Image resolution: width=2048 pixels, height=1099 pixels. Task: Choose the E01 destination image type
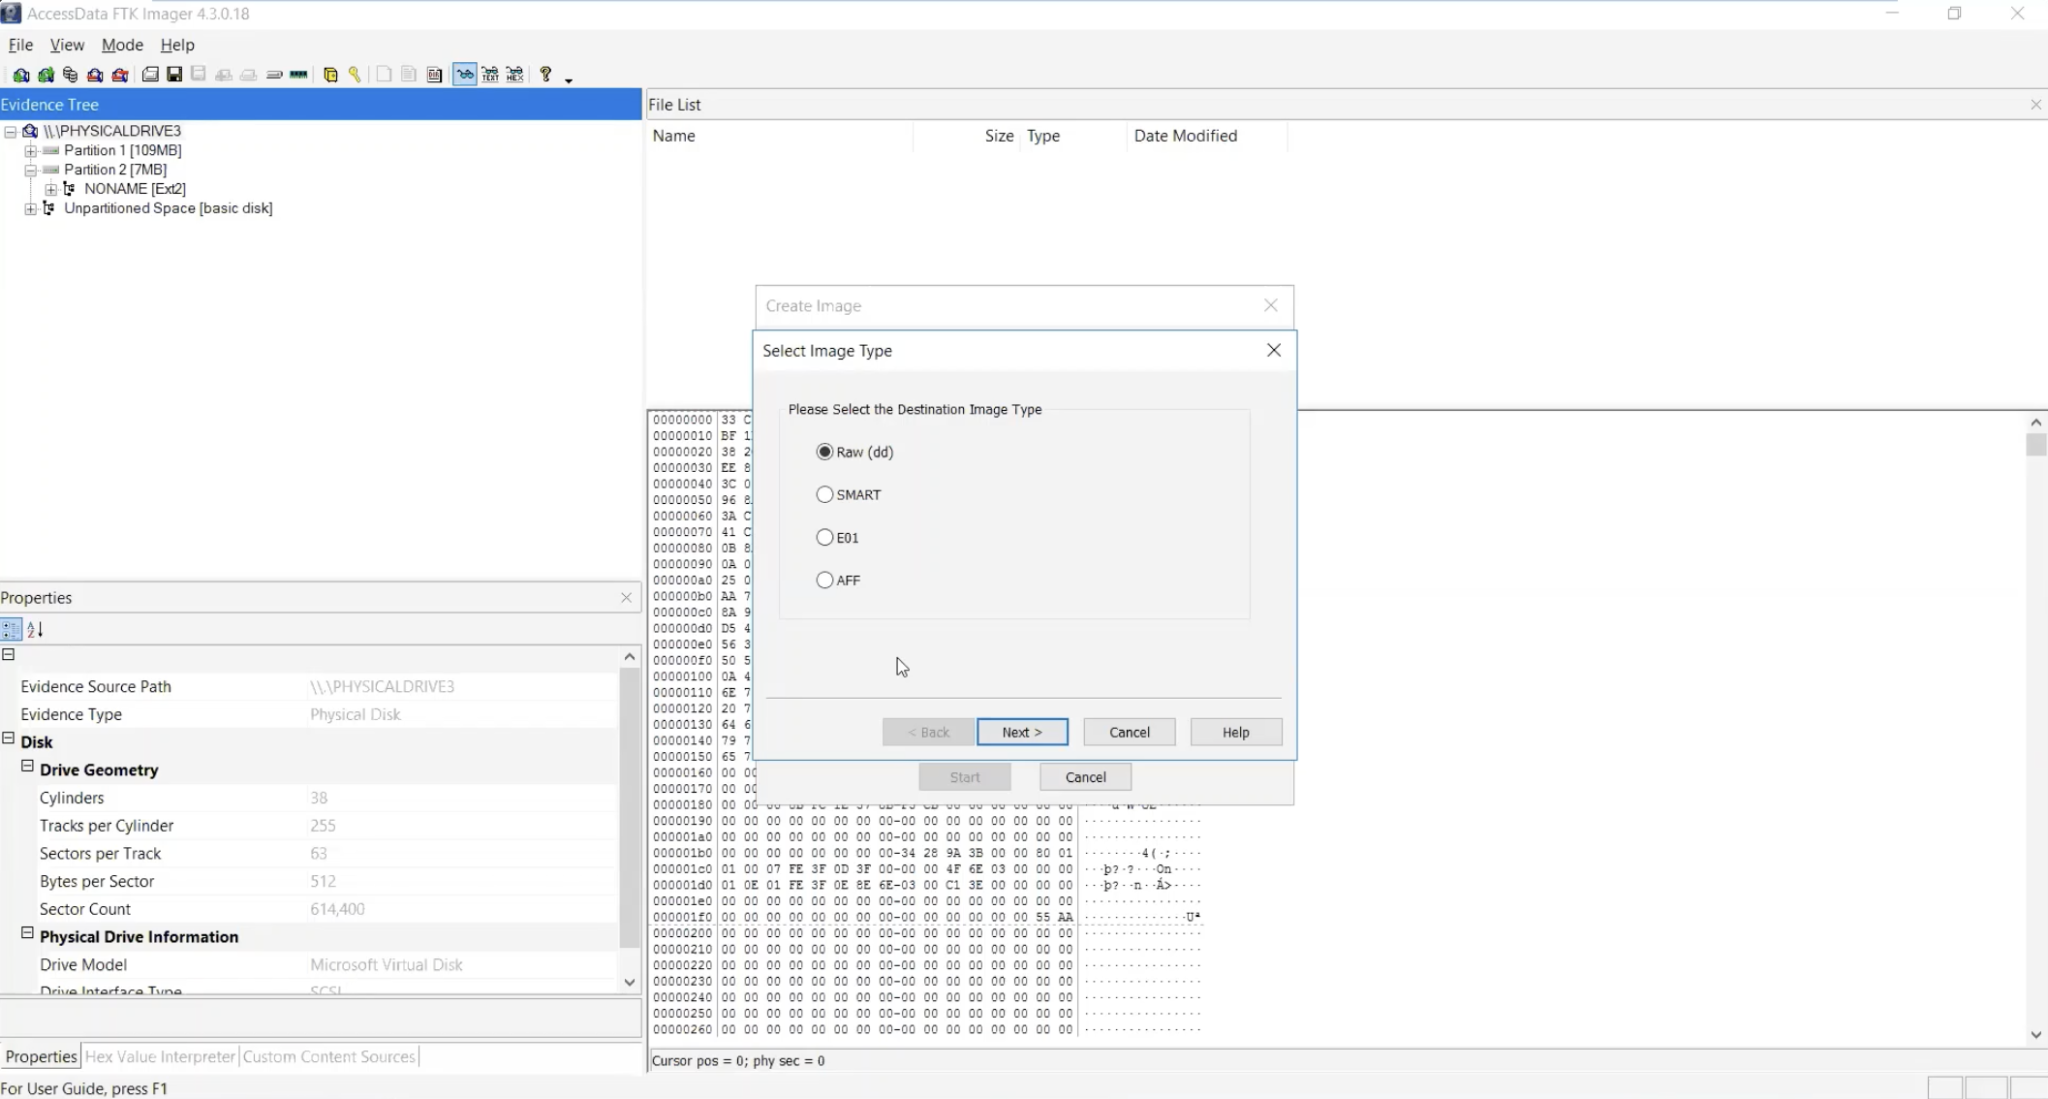coord(824,537)
